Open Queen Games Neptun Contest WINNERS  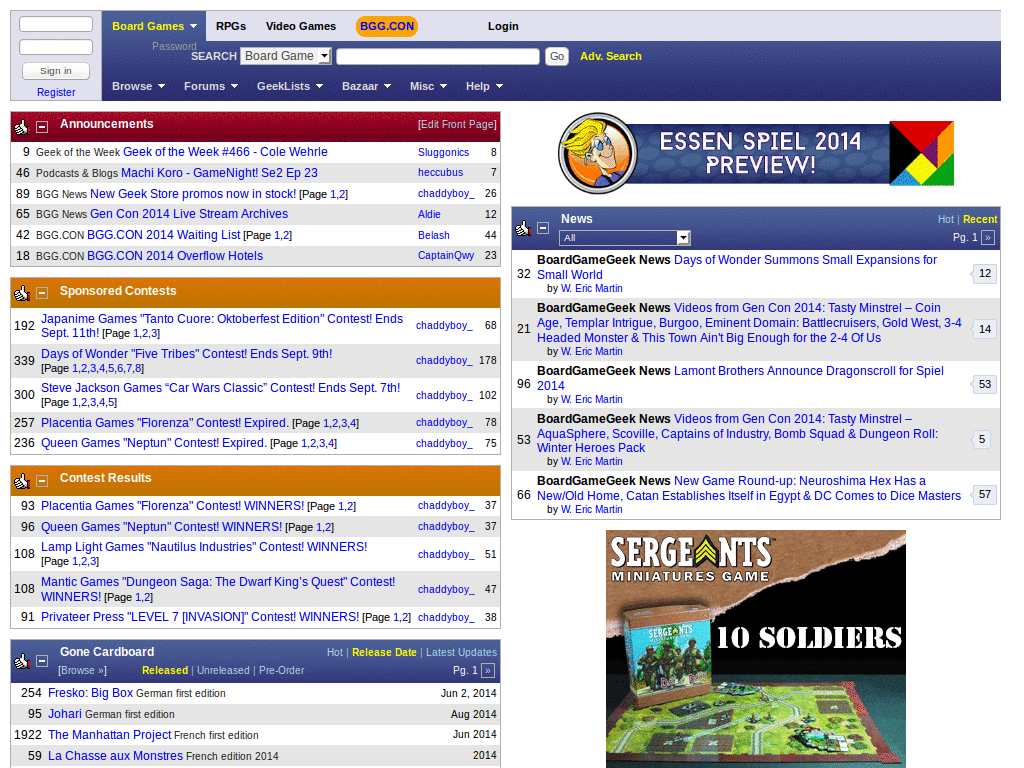[x=161, y=526]
